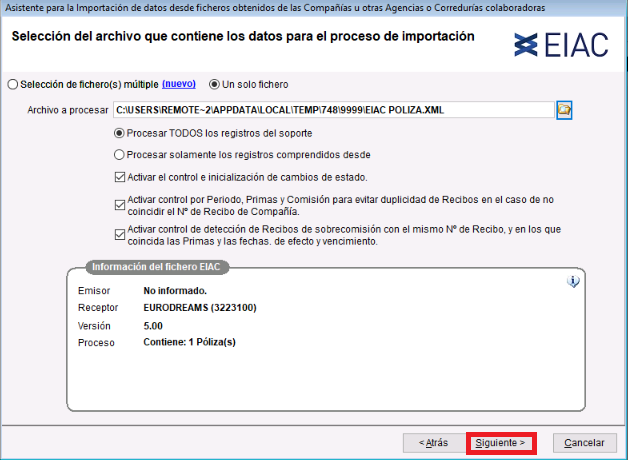Click the 'Cancelar' button
Image resolution: width=628 pixels, height=460 pixels.
click(584, 443)
